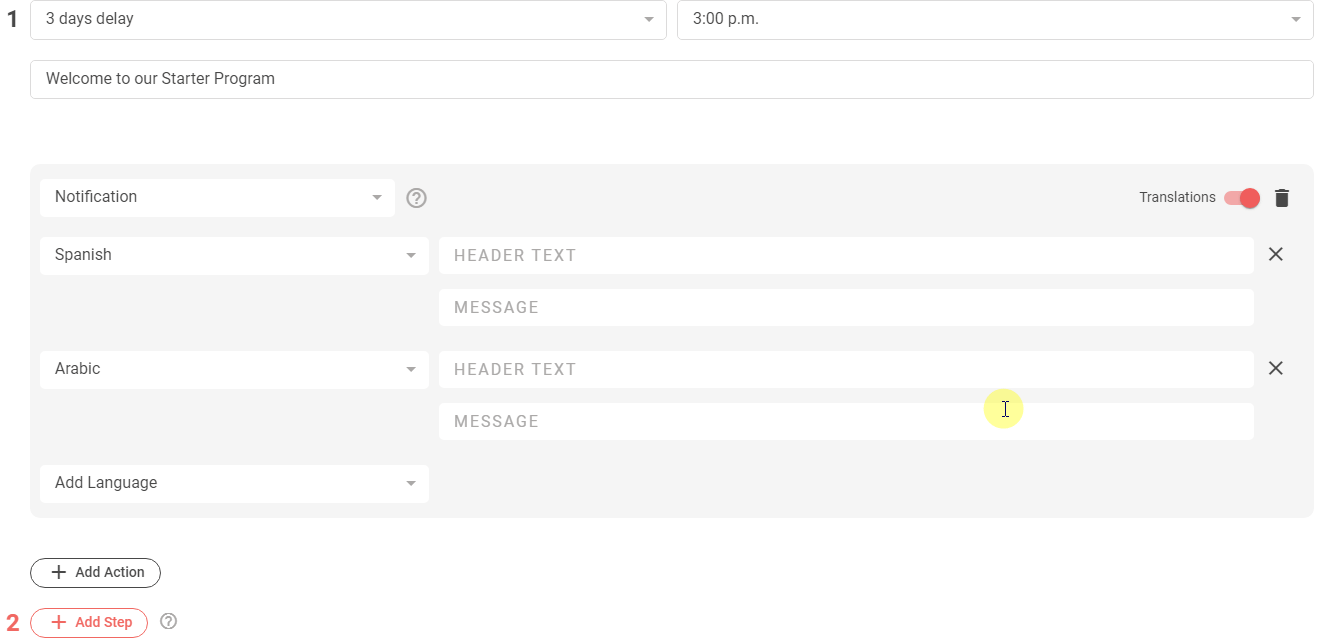Change the Arabic language selector

coord(234,370)
